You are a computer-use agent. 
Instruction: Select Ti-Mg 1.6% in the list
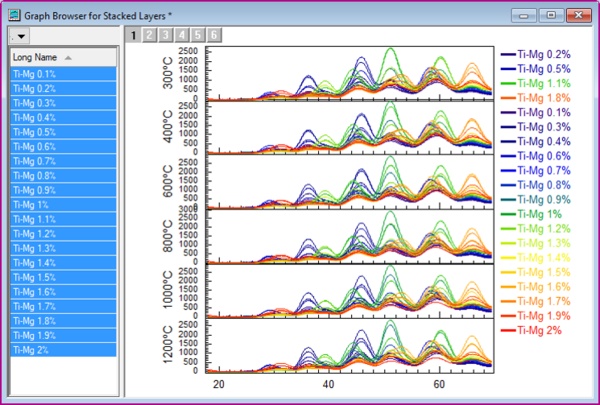[x=64, y=292]
